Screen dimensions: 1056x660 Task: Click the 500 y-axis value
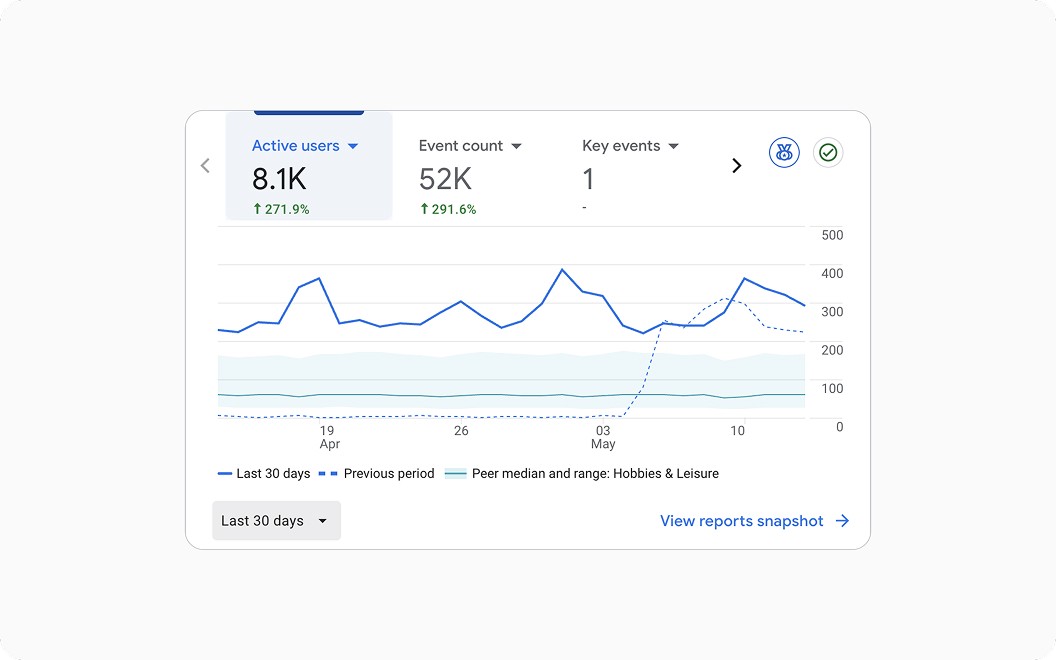(x=832, y=235)
